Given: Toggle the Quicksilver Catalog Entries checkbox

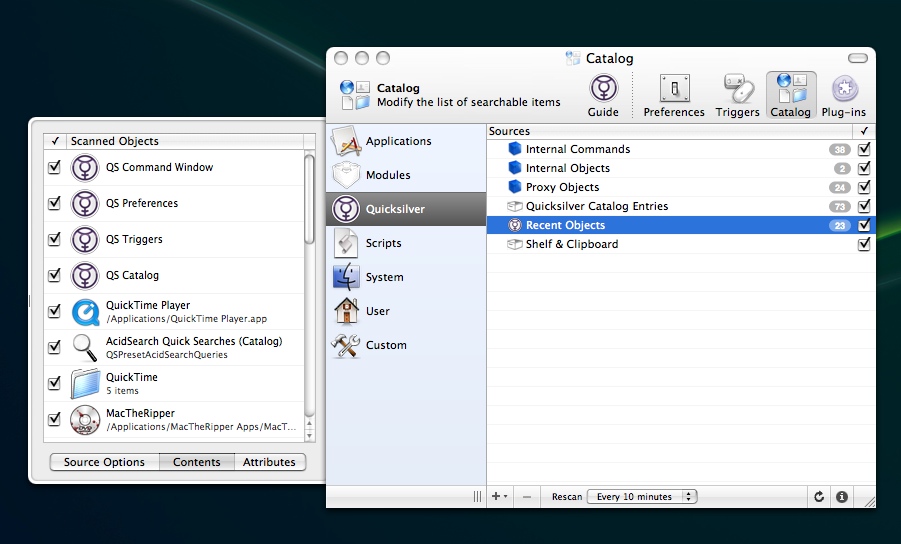Looking at the screenshot, I should (864, 206).
